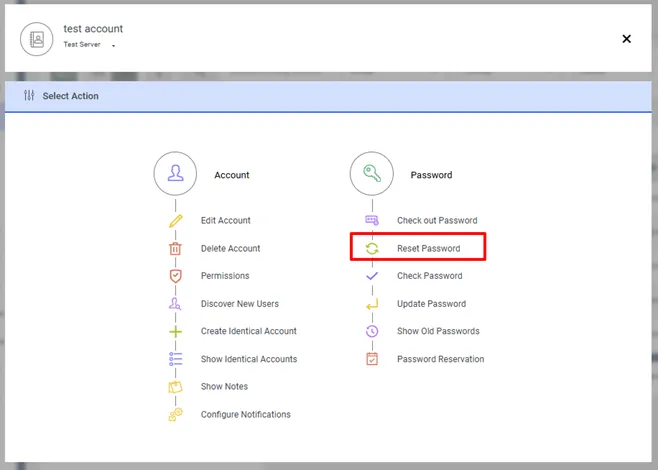This screenshot has height=470, width=658.
Task: Click the Check out Password icon
Action: tap(372, 220)
